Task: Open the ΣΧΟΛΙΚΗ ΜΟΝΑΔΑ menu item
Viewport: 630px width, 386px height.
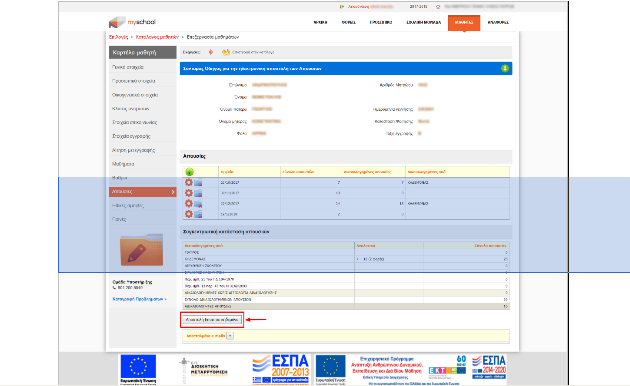Action: [423, 22]
